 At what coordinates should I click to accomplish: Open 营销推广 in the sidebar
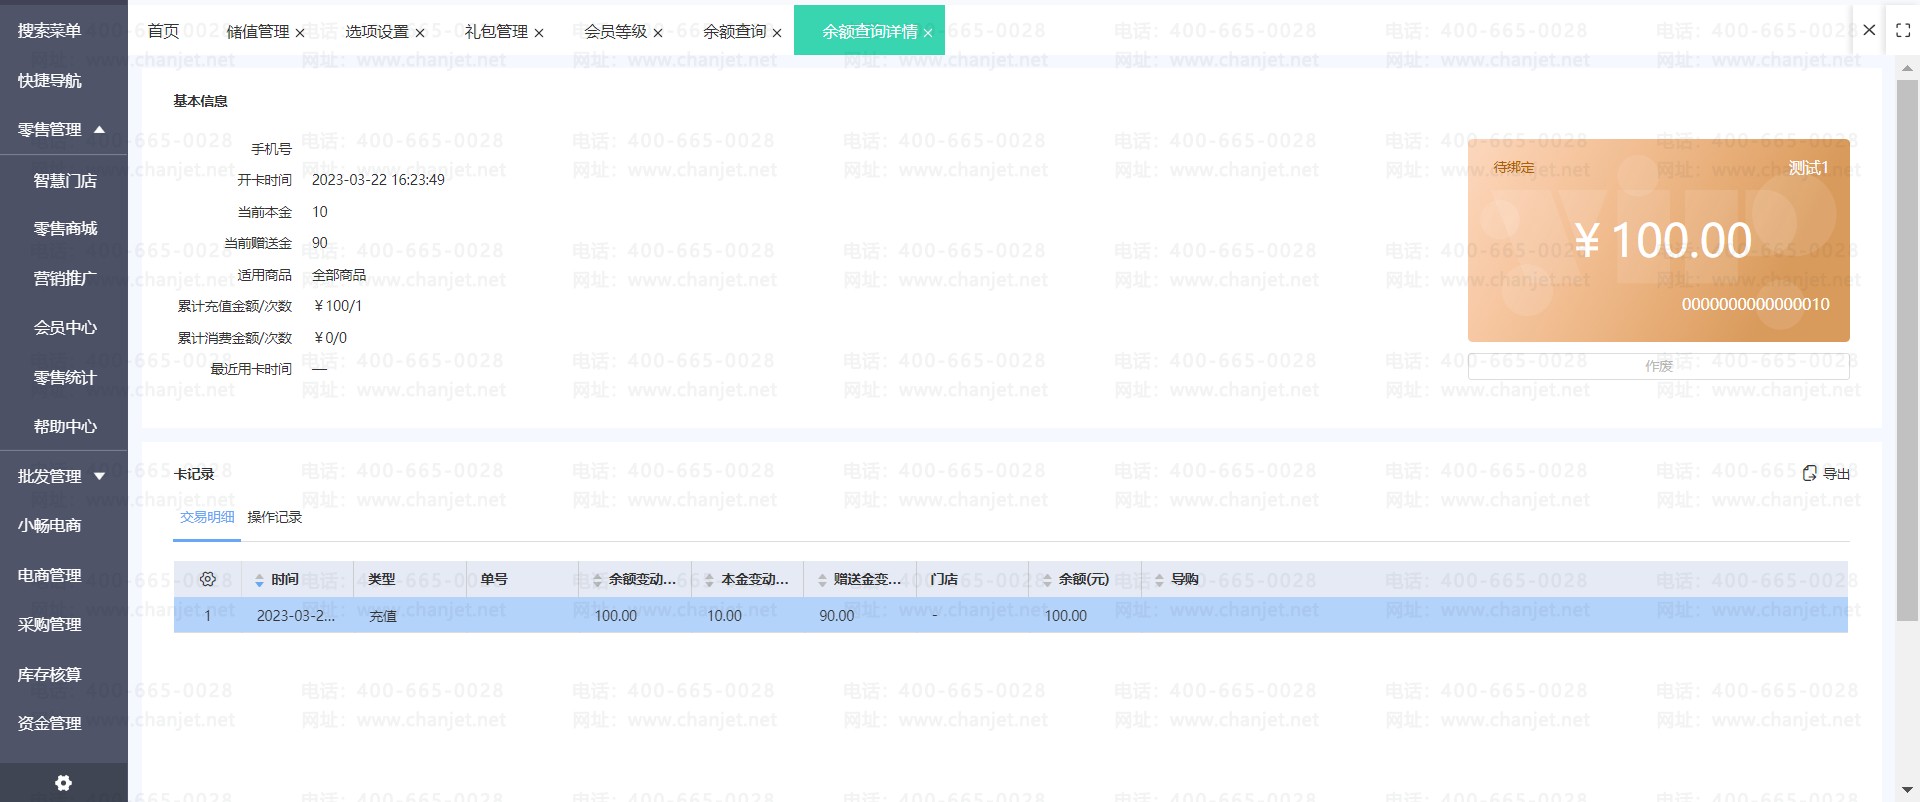coord(64,278)
